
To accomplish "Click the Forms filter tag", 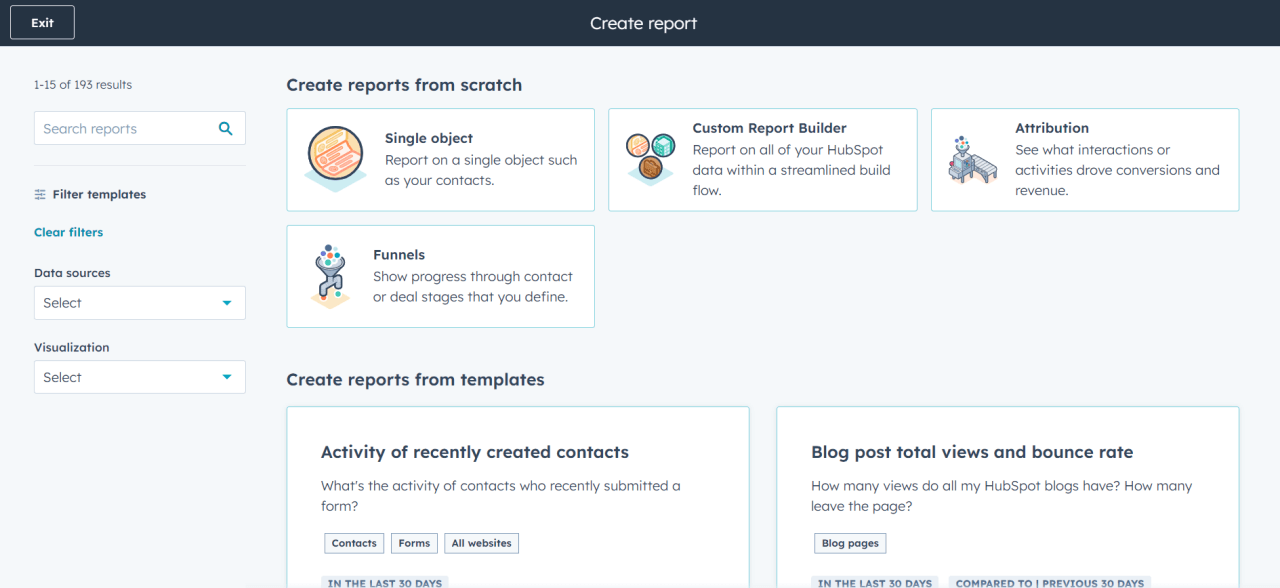I will pyautogui.click(x=413, y=543).
